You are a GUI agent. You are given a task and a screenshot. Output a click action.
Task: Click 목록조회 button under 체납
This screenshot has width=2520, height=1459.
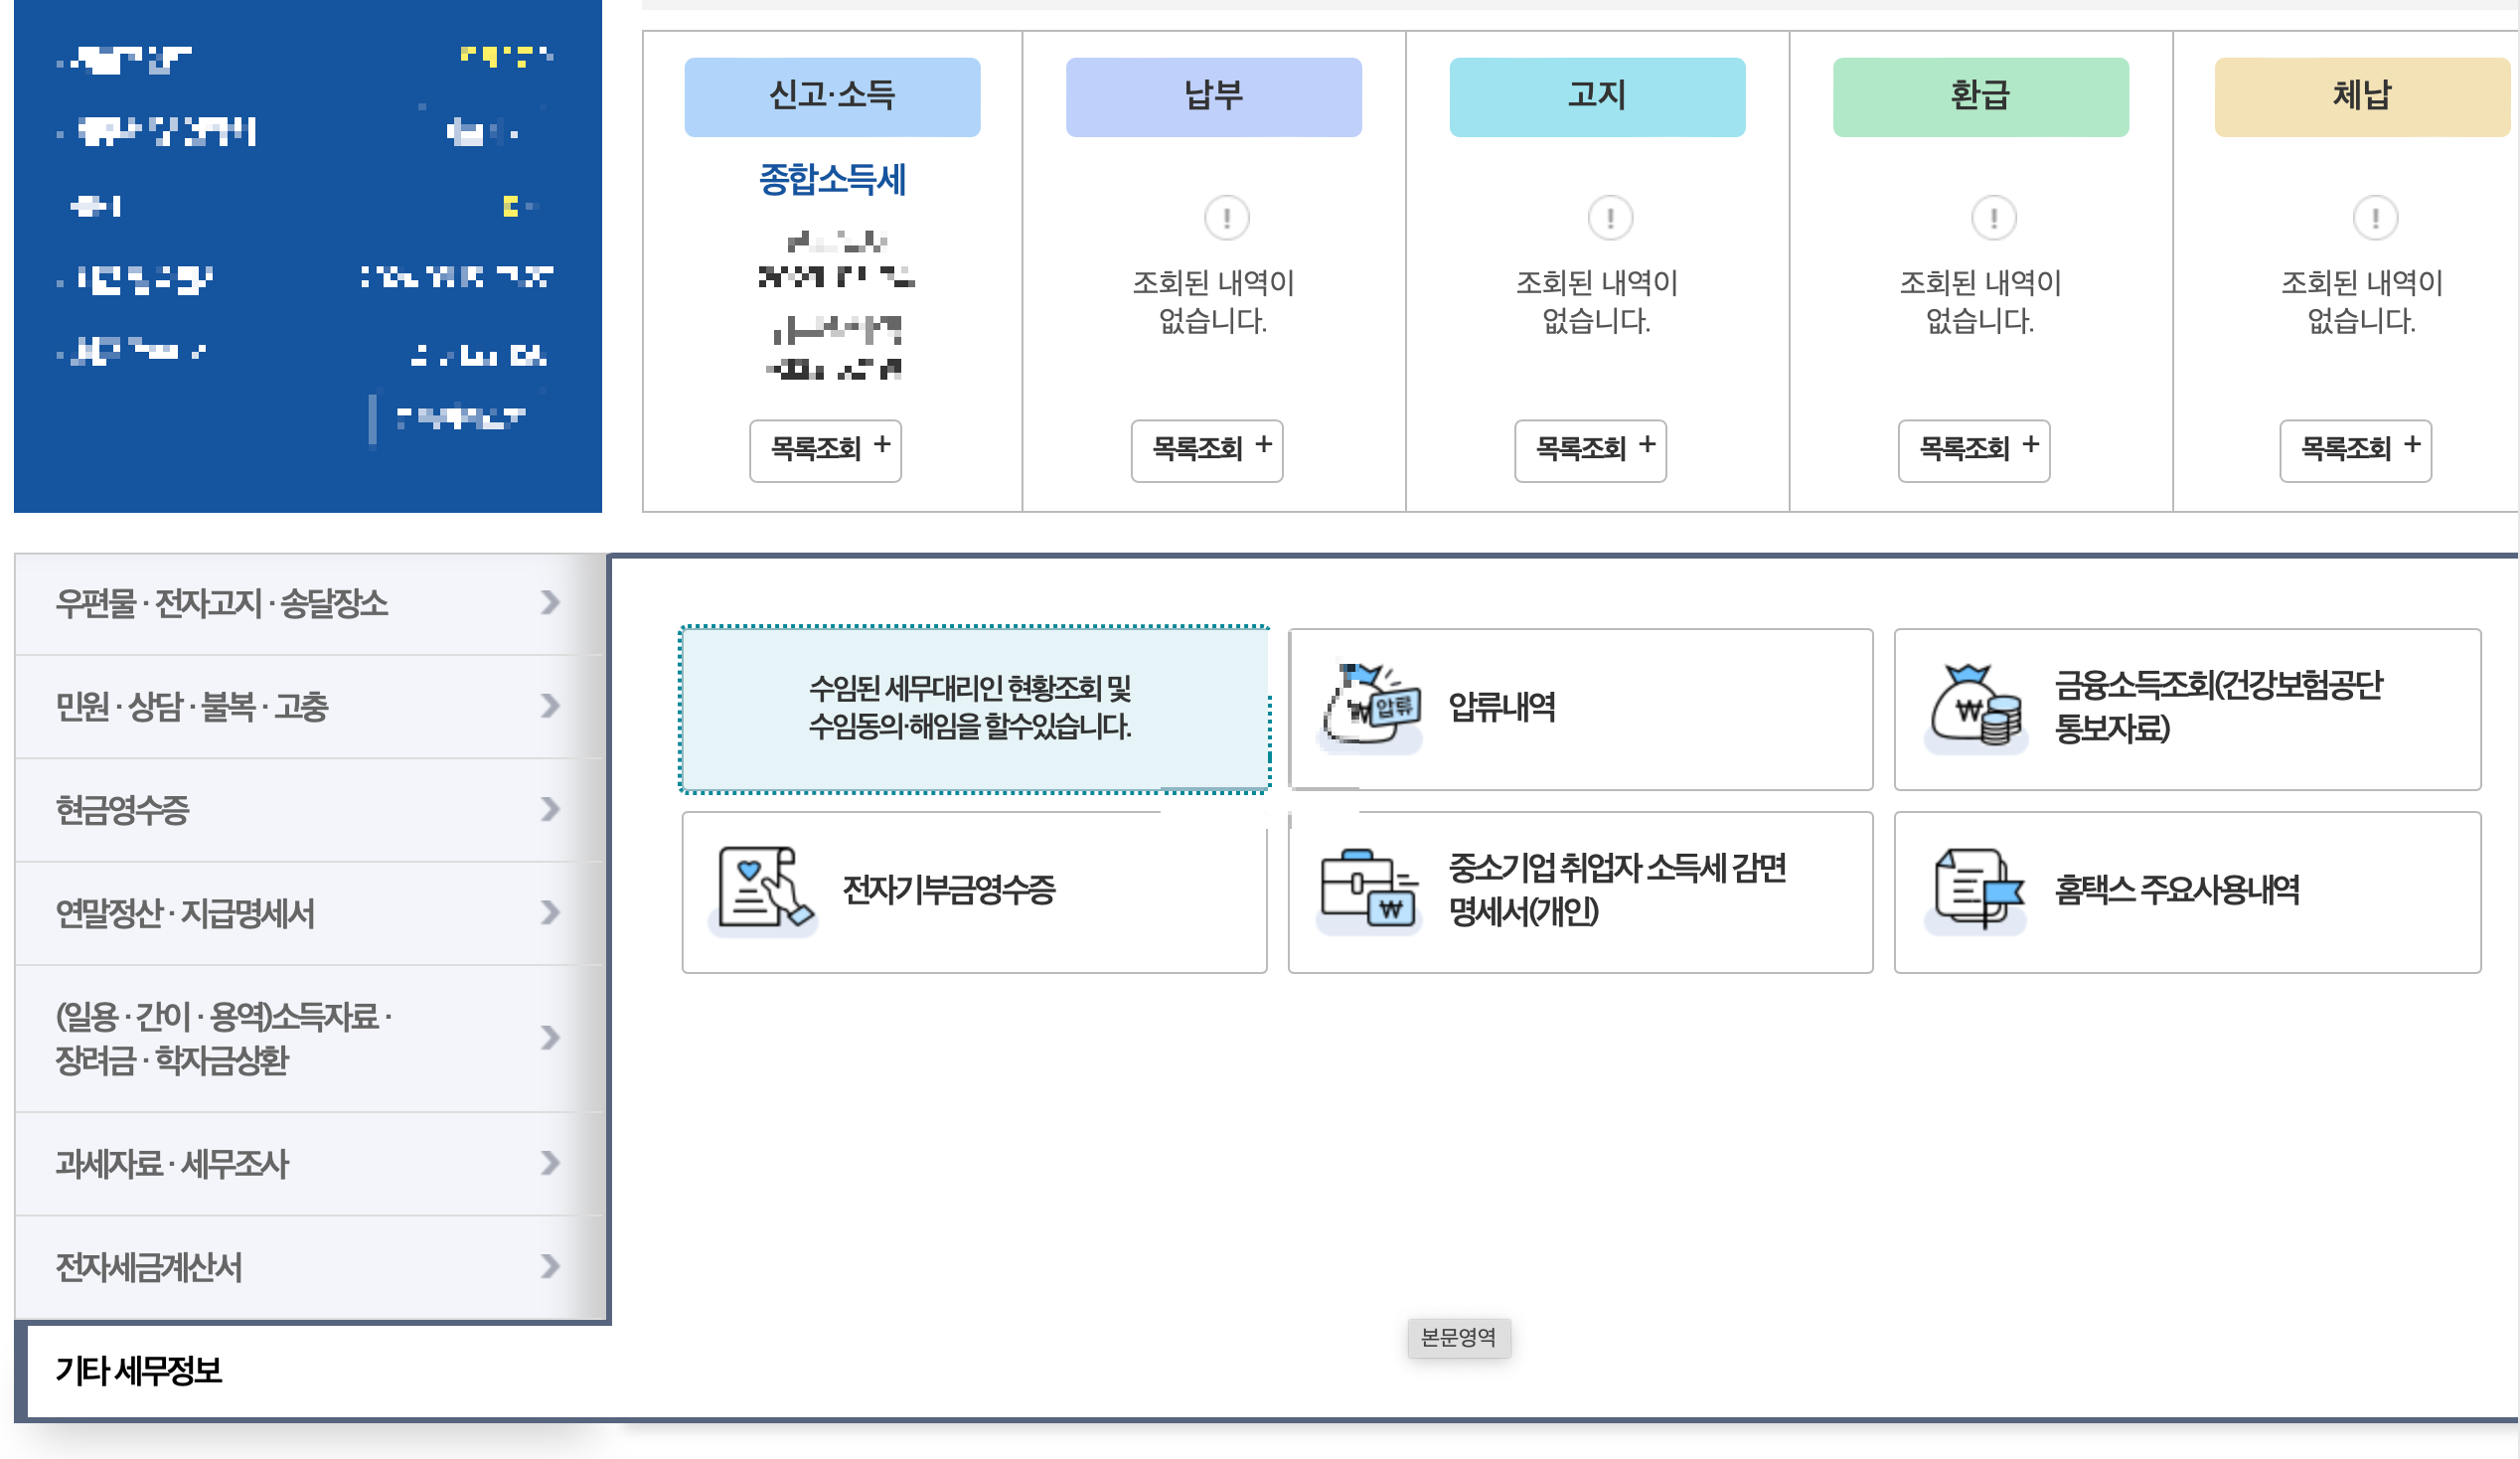pyautogui.click(x=2355, y=449)
